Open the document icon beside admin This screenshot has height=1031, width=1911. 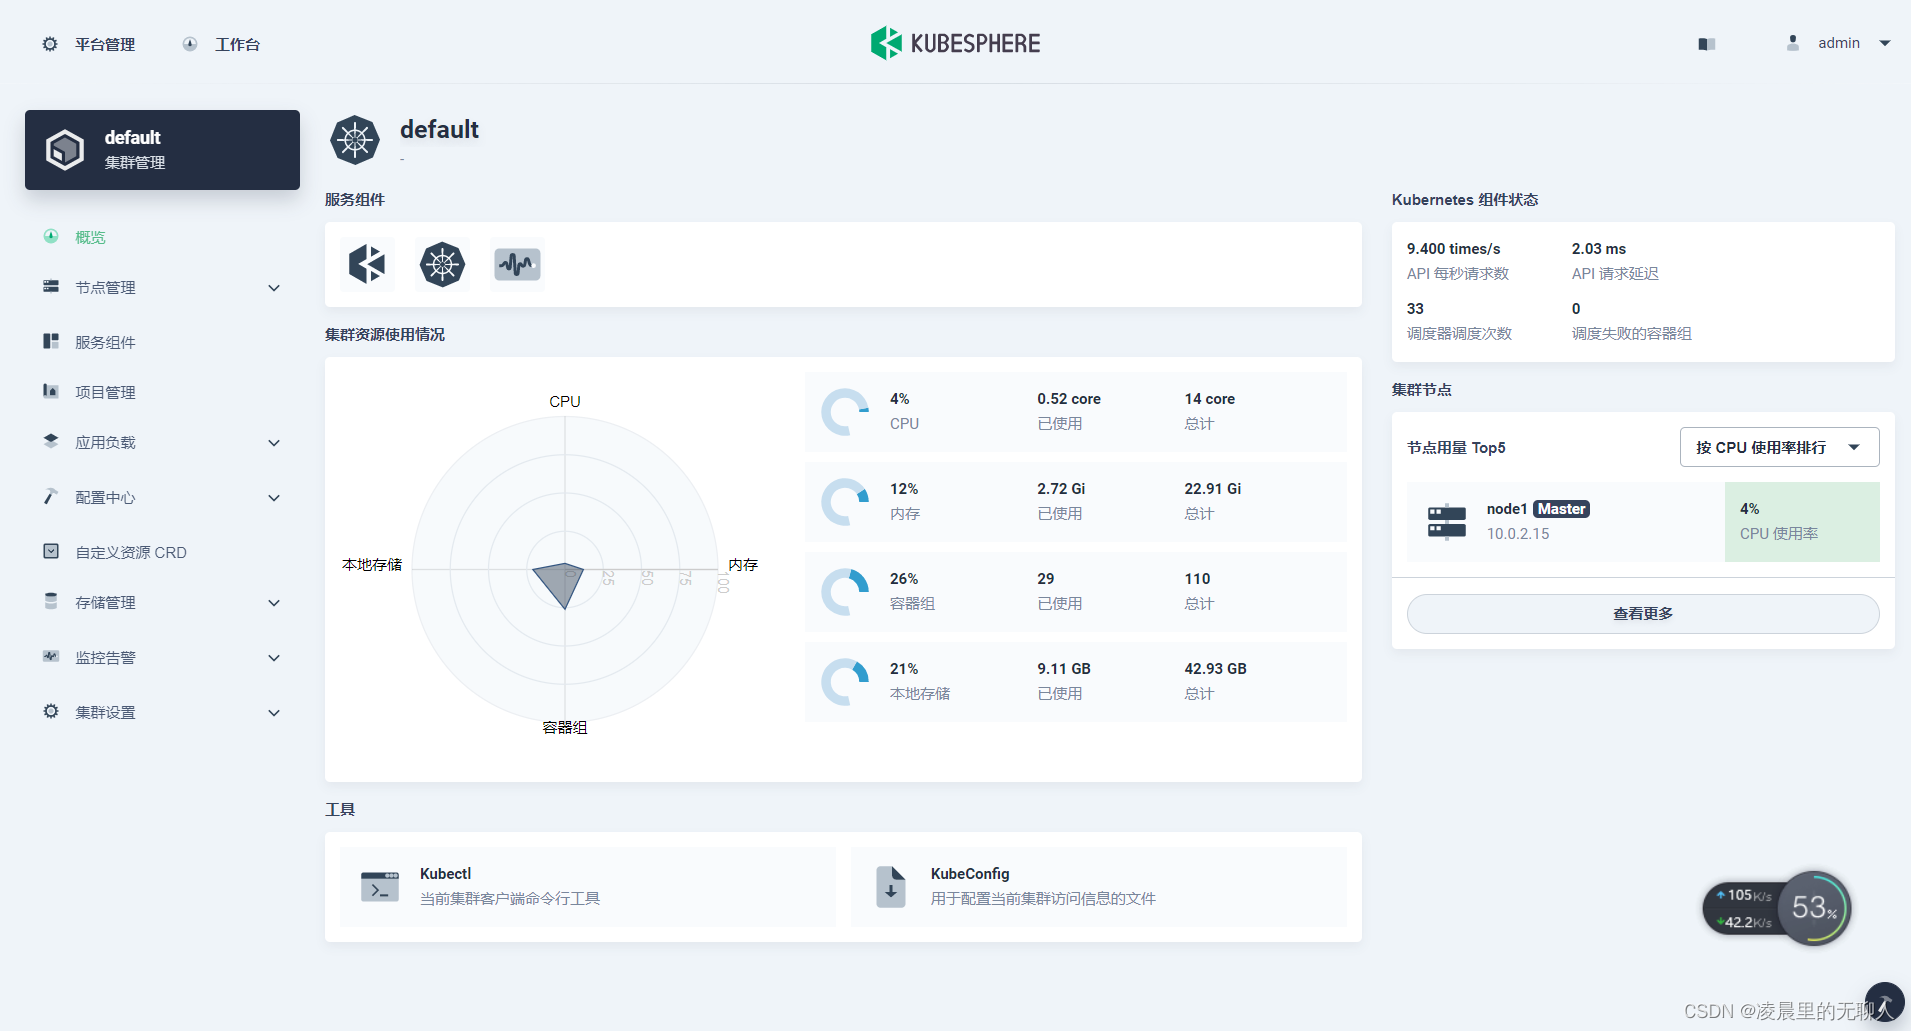(x=1707, y=44)
